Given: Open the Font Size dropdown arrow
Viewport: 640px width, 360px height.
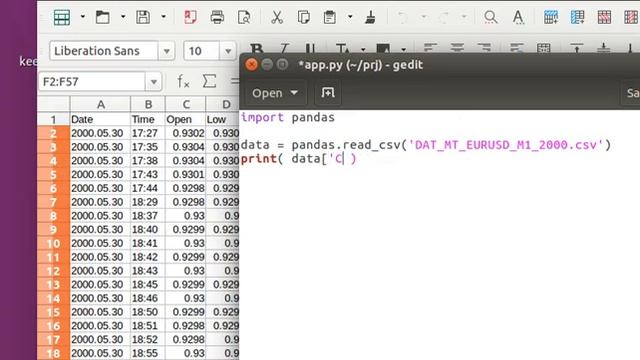Looking at the screenshot, I should click(x=228, y=51).
